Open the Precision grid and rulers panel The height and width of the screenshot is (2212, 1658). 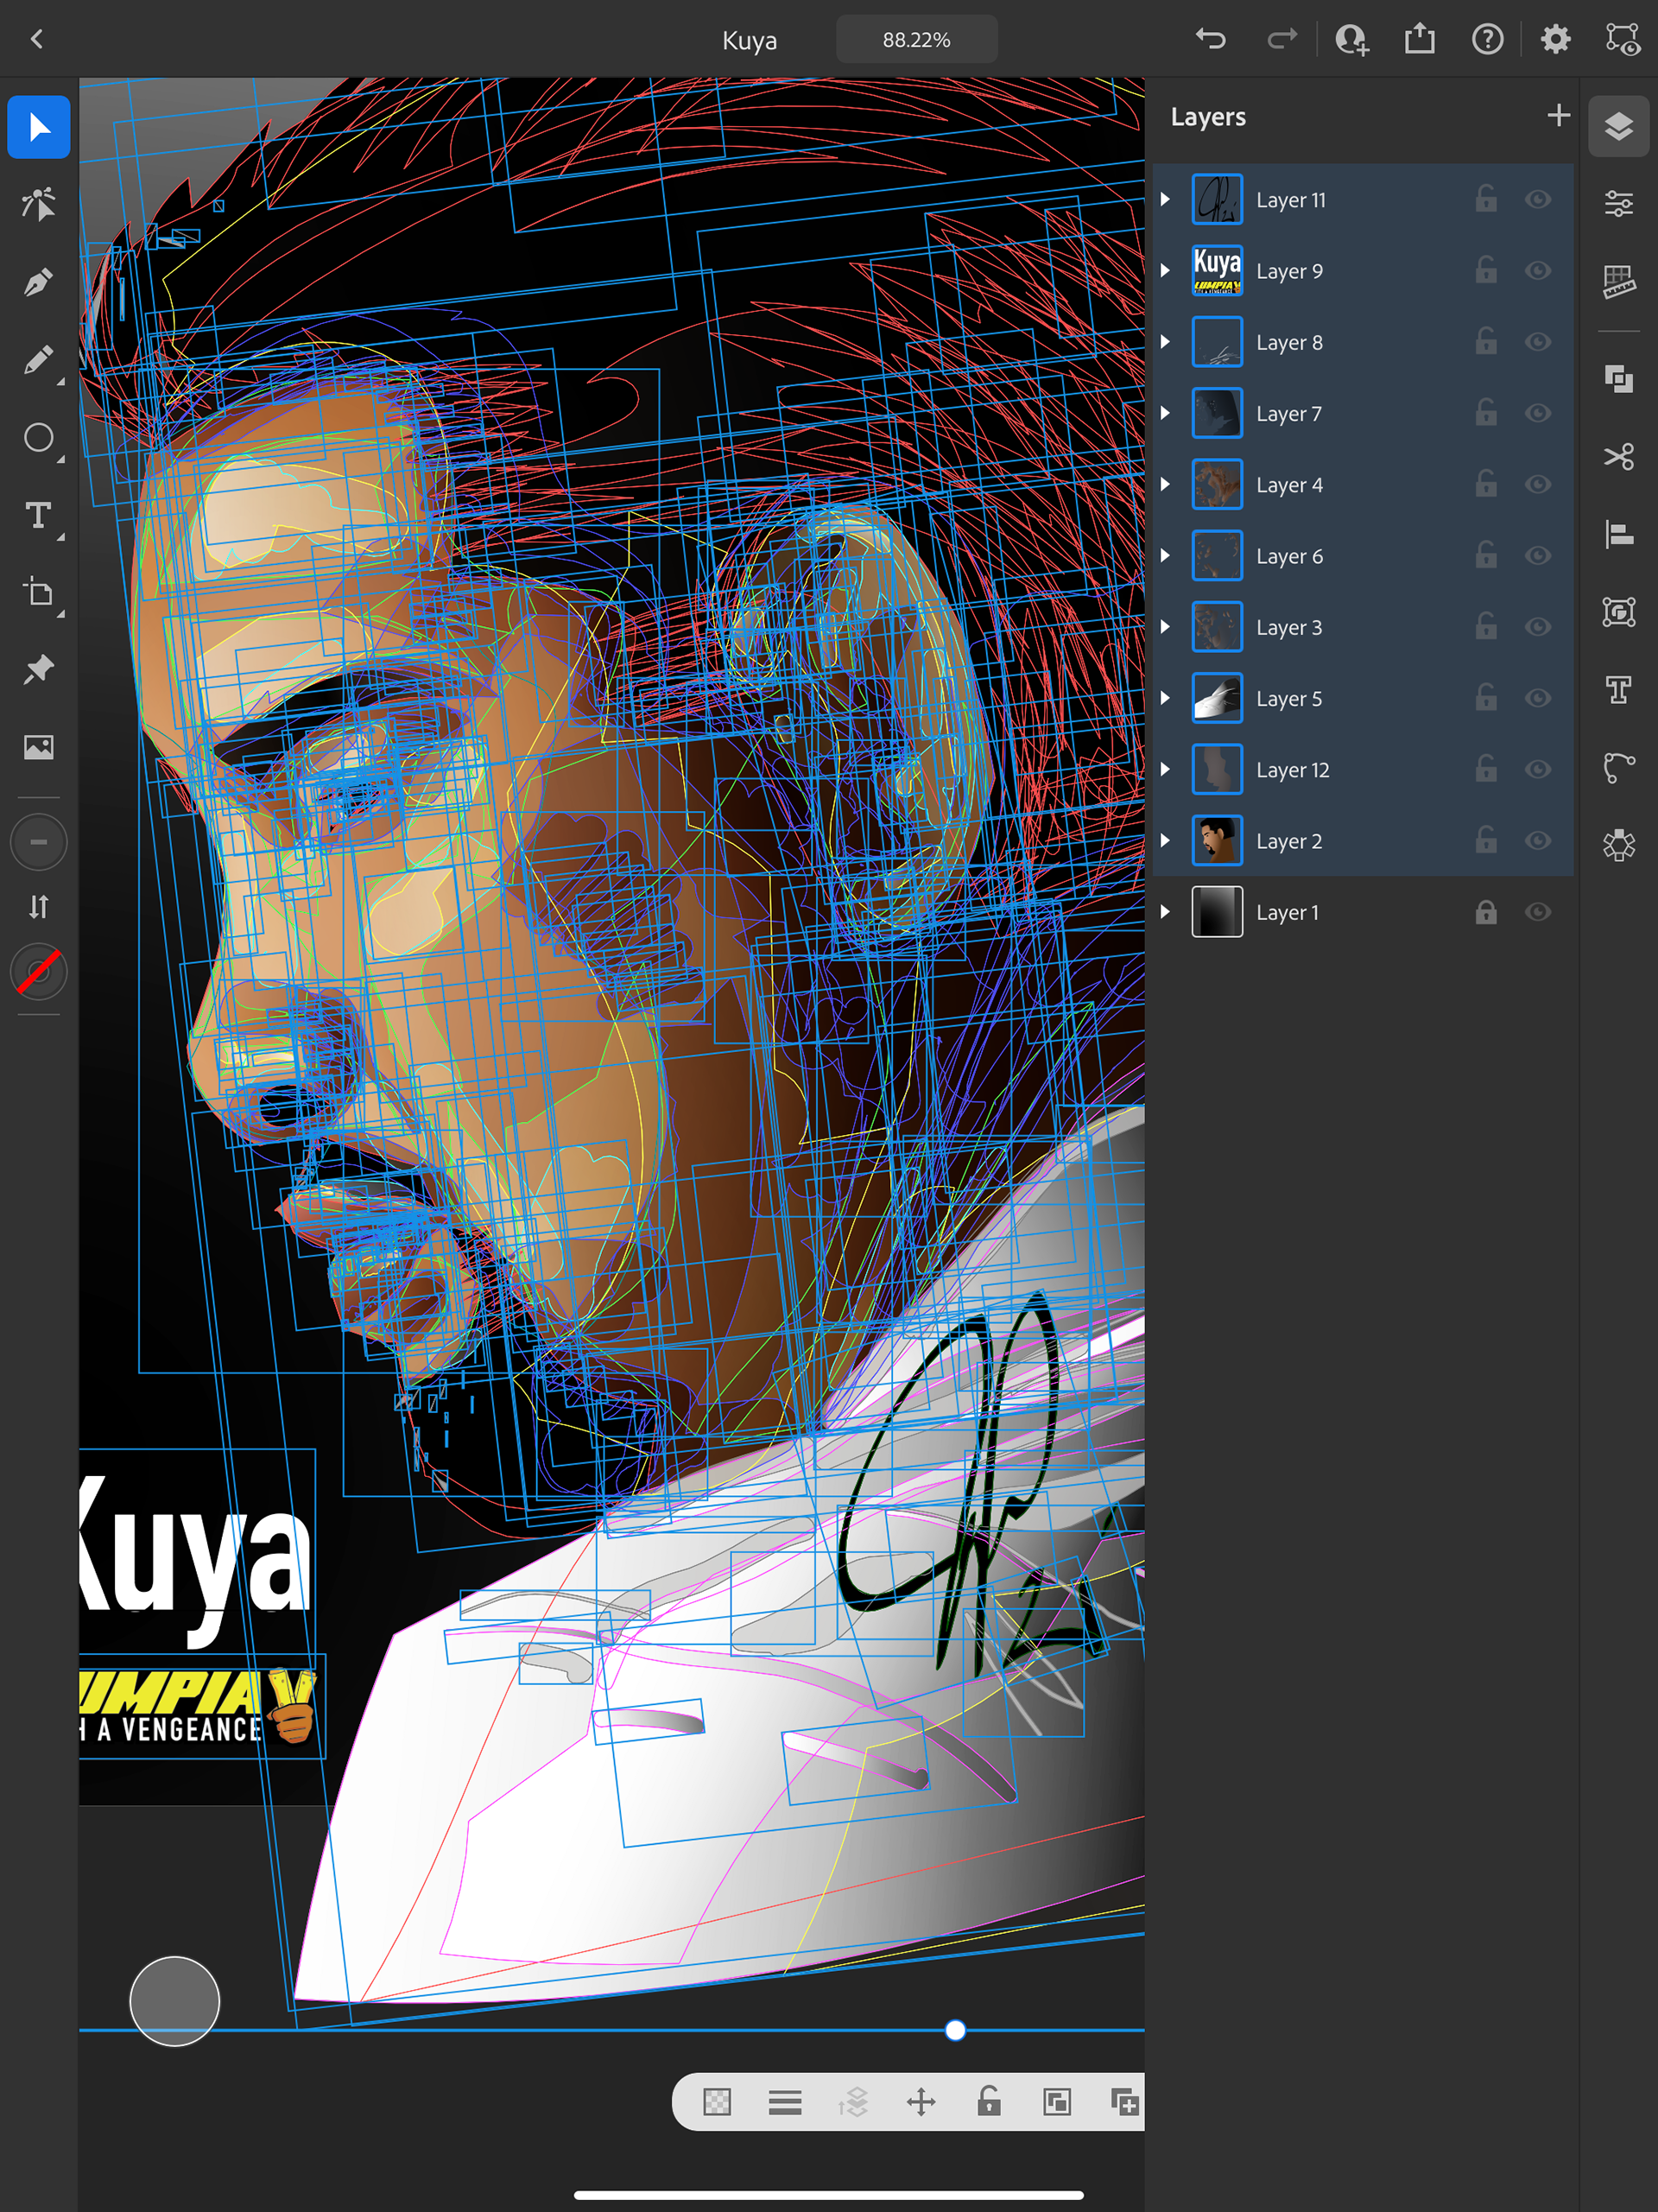(1619, 282)
